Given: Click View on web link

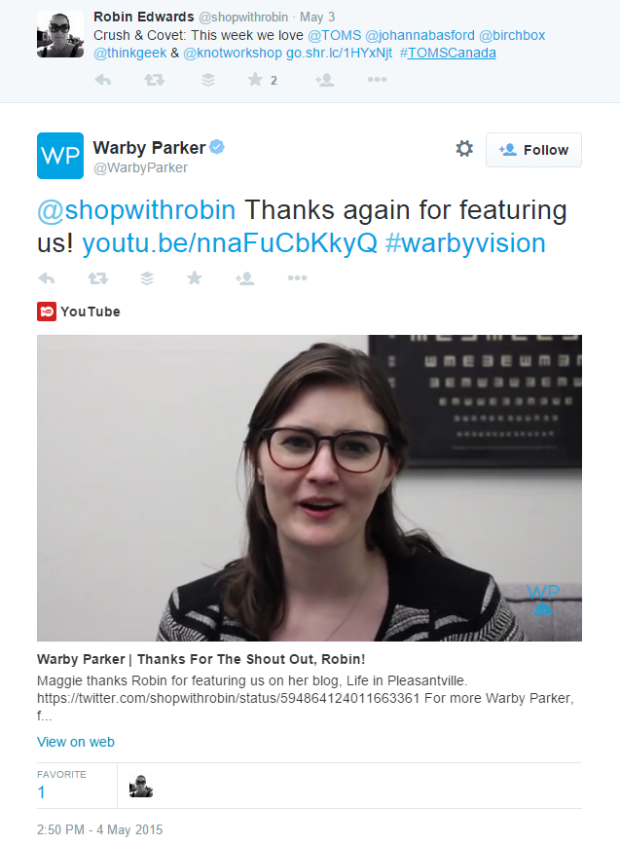Looking at the screenshot, I should click(x=76, y=742).
